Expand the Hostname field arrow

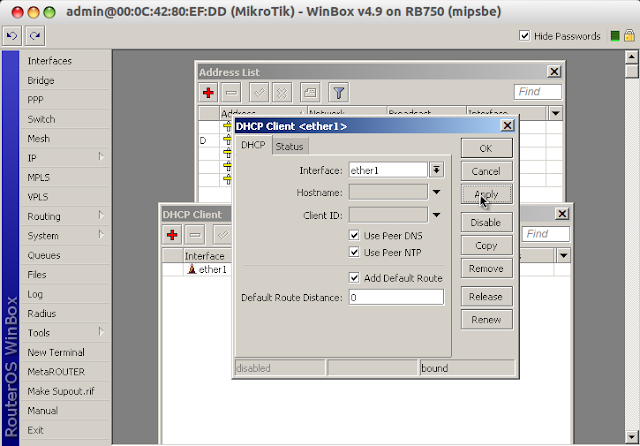[436, 192]
